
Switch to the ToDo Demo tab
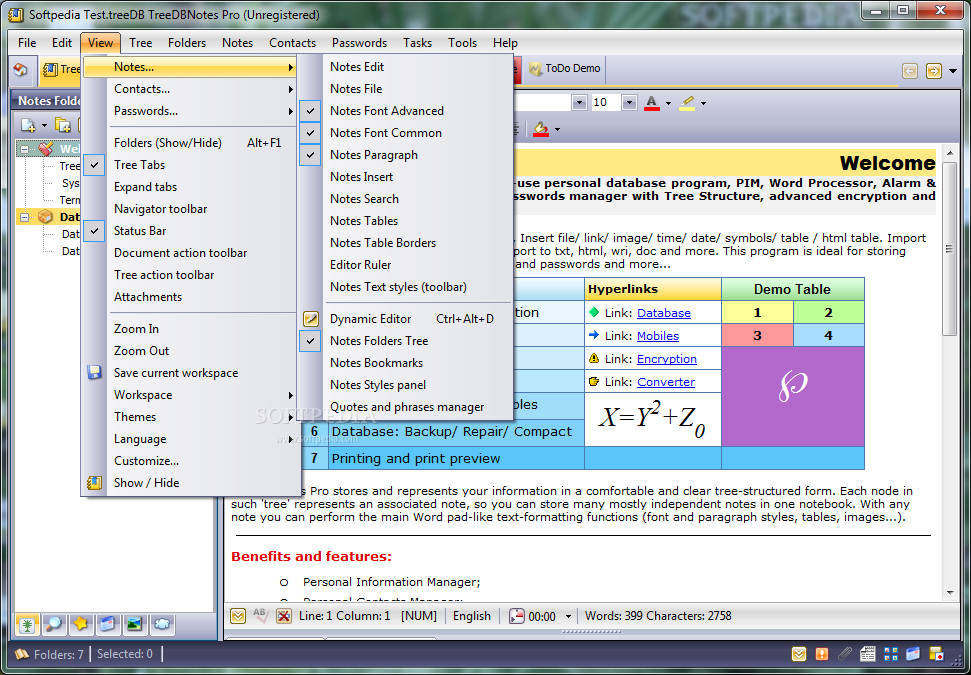tap(564, 68)
